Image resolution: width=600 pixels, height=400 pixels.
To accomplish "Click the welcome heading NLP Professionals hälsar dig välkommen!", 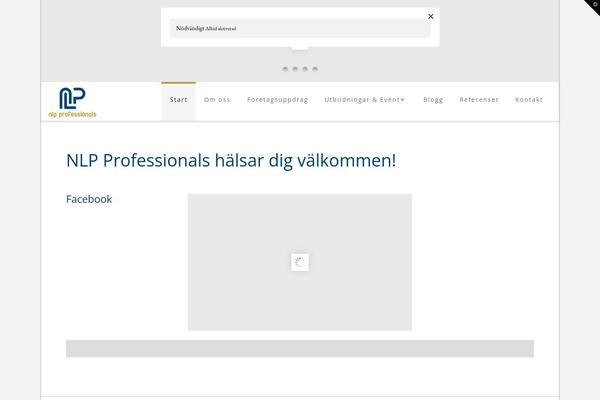I will coord(231,160).
